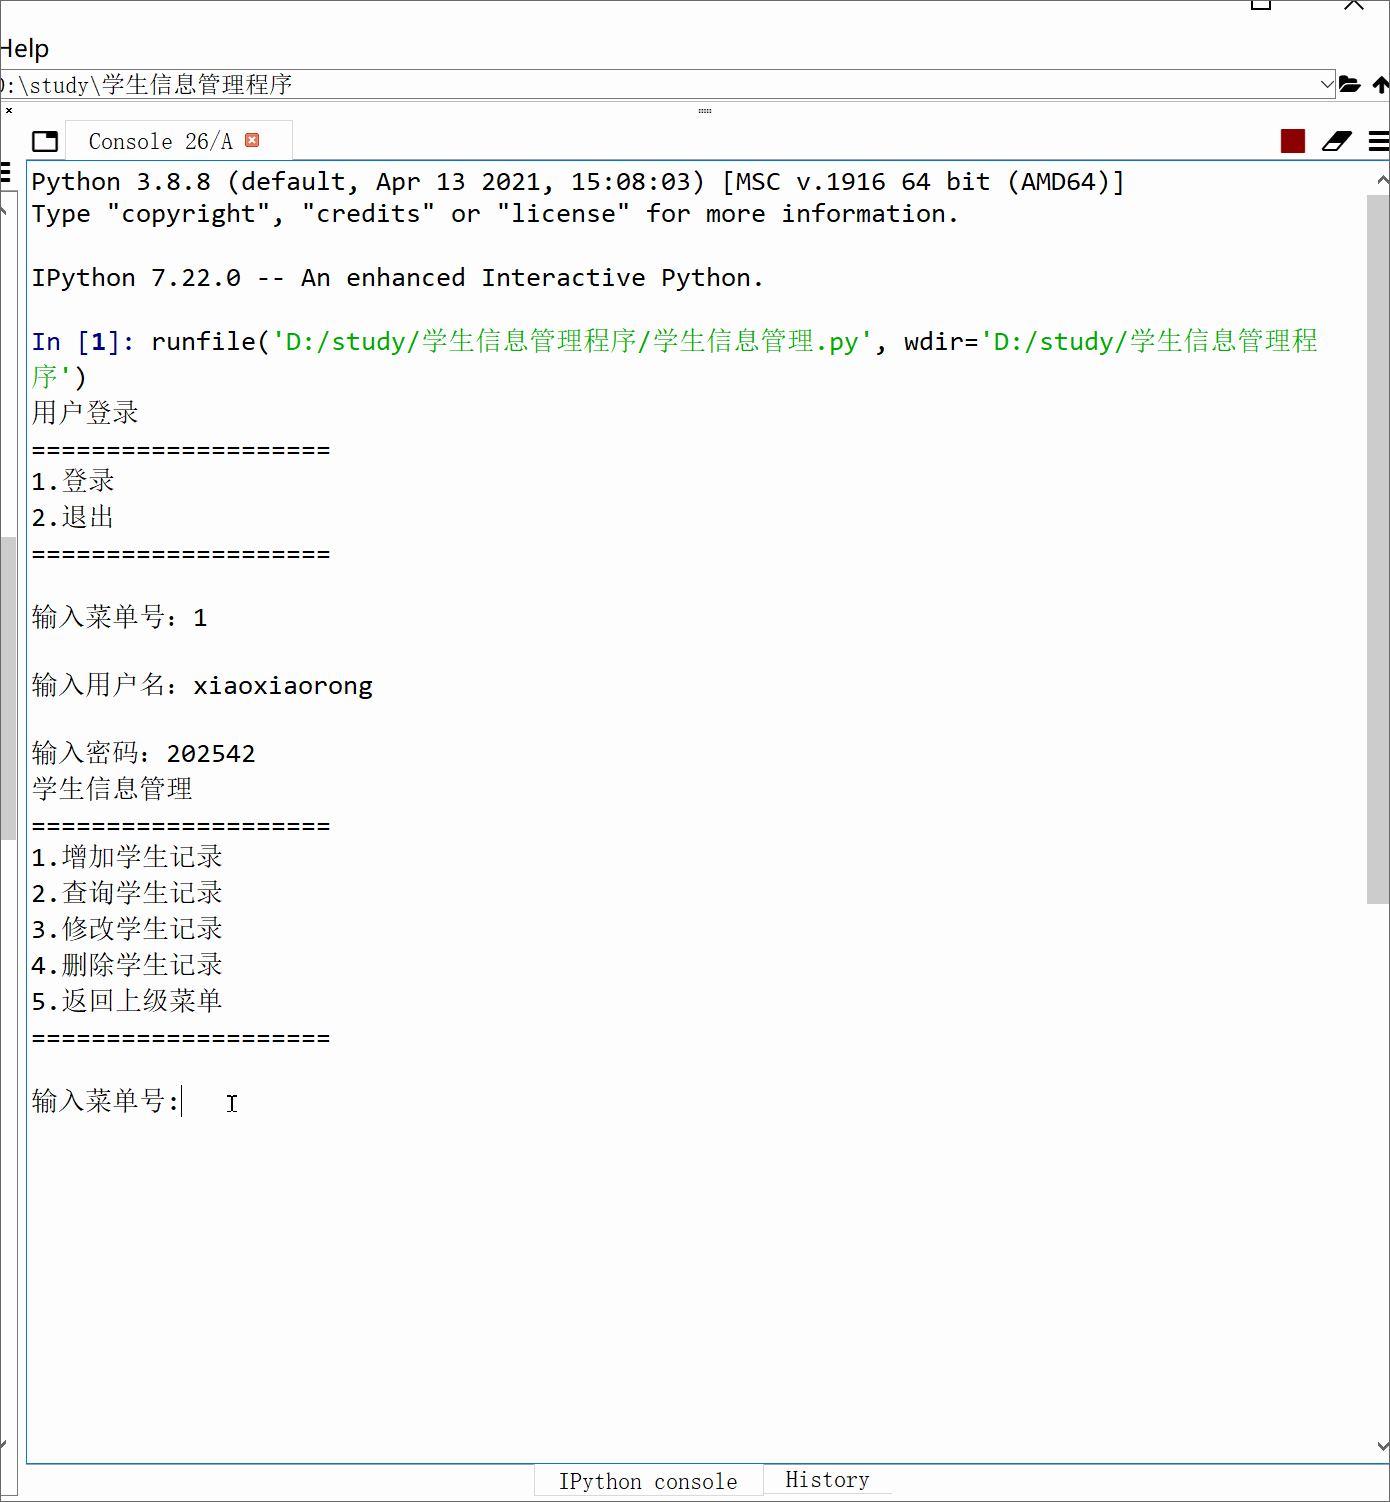Open the console options hamburger icon
Viewport: 1390px width, 1502px height.
click(1377, 141)
